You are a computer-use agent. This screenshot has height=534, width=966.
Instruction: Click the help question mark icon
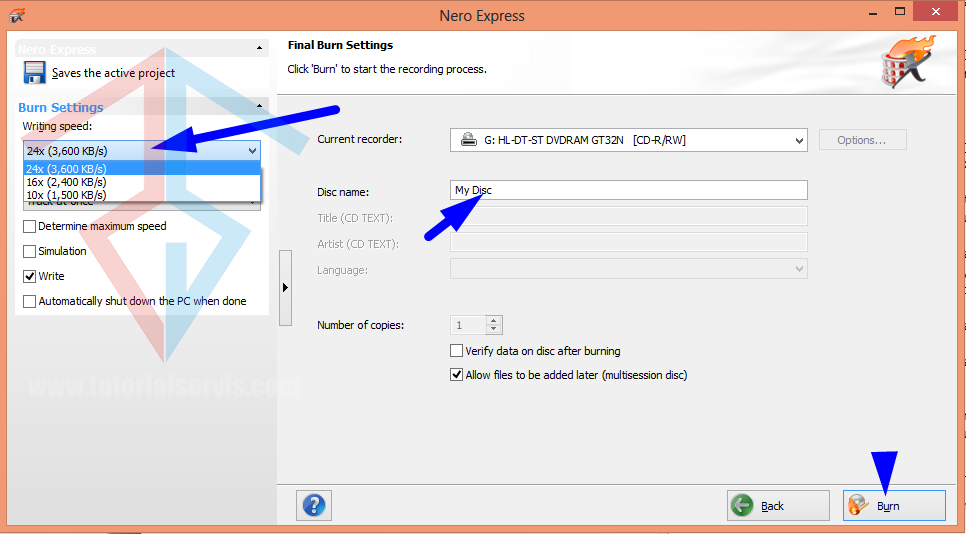314,506
